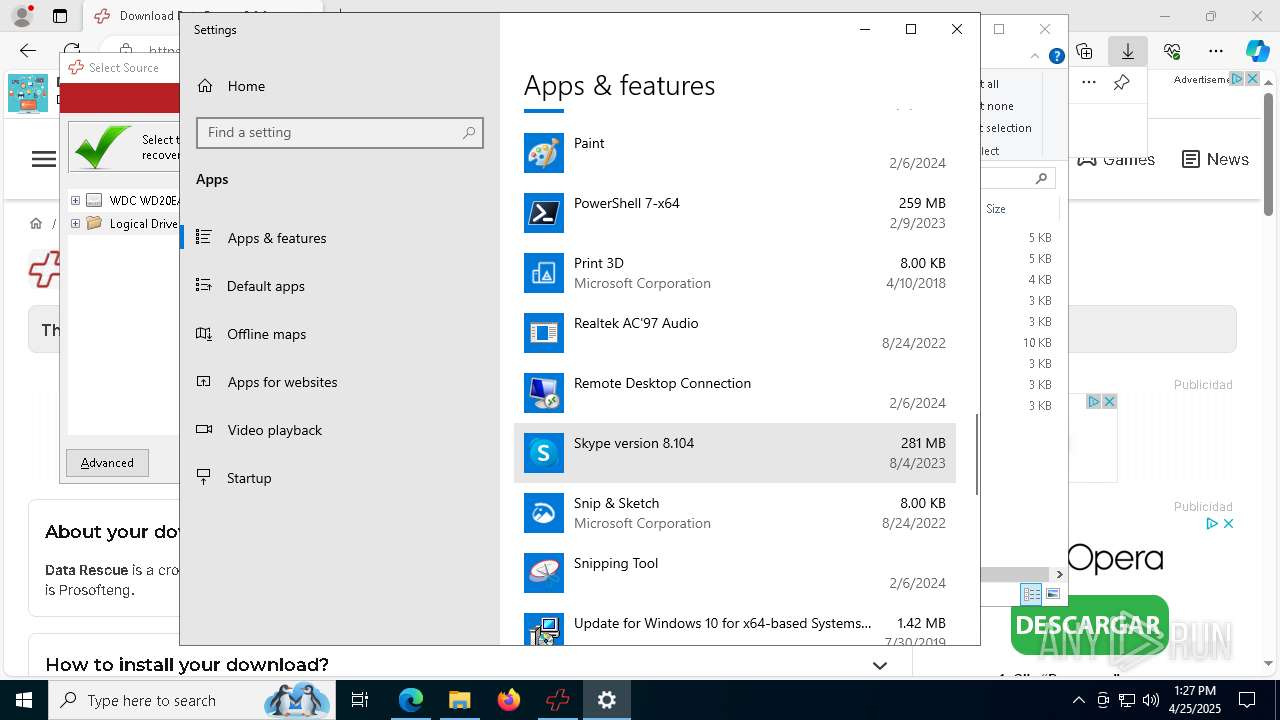The image size is (1280, 720).
Task: Click the News link on webpage
Action: pos(1215,159)
